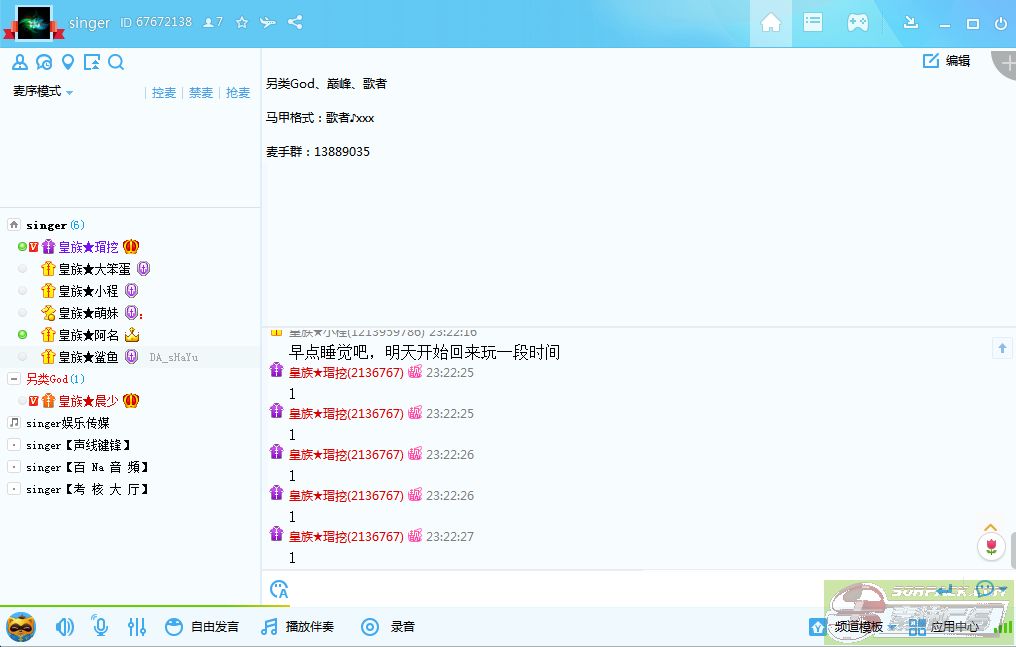This screenshot has height=647, width=1016.
Task: Expand the singer【百 Na 音 频】 channel
Action: click(x=14, y=467)
